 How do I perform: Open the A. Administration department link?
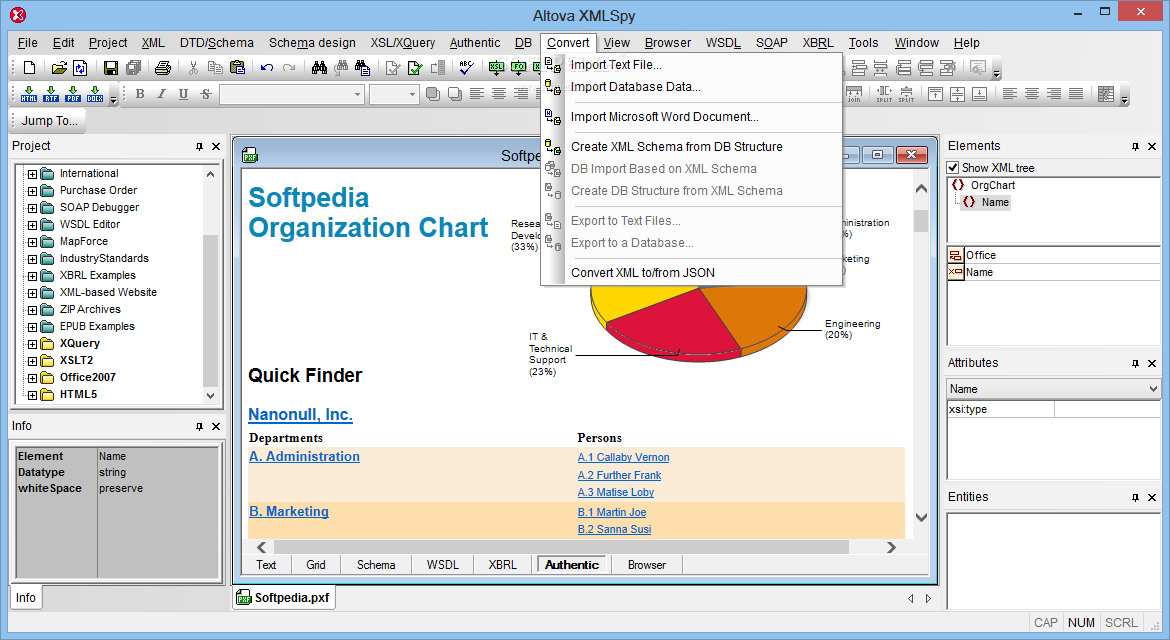304,457
